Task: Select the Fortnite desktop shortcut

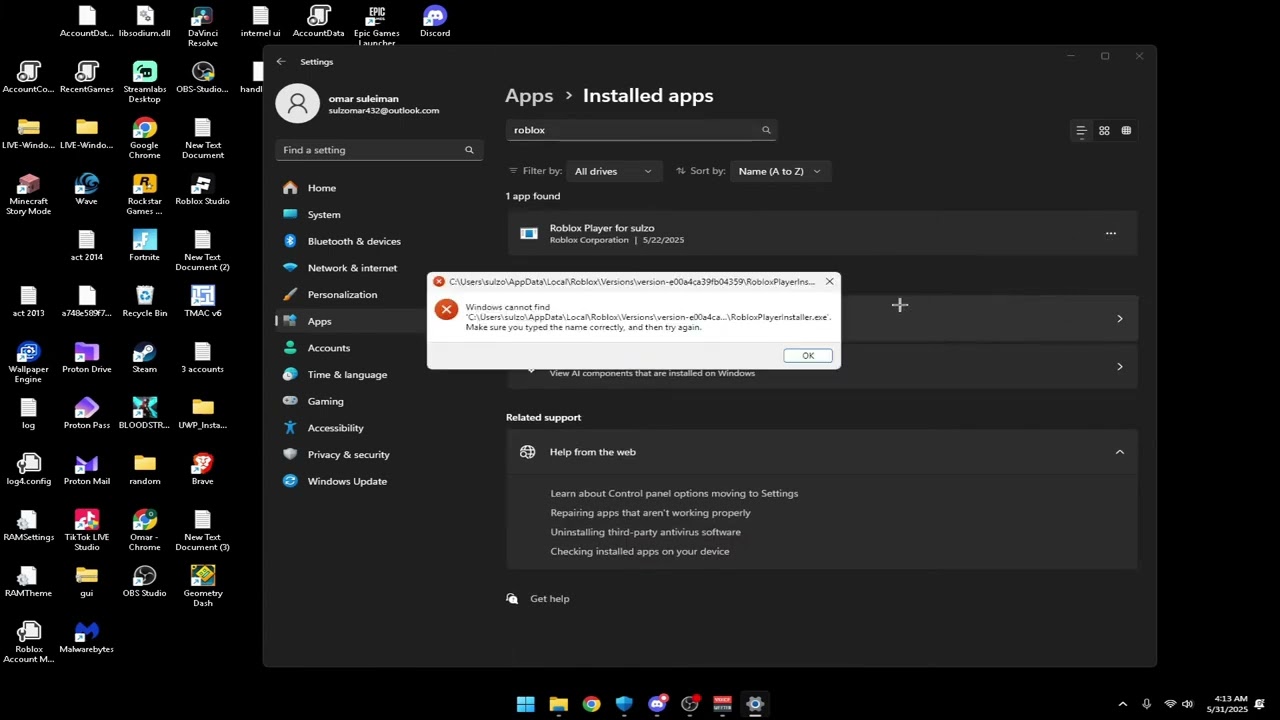Action: coord(145,246)
